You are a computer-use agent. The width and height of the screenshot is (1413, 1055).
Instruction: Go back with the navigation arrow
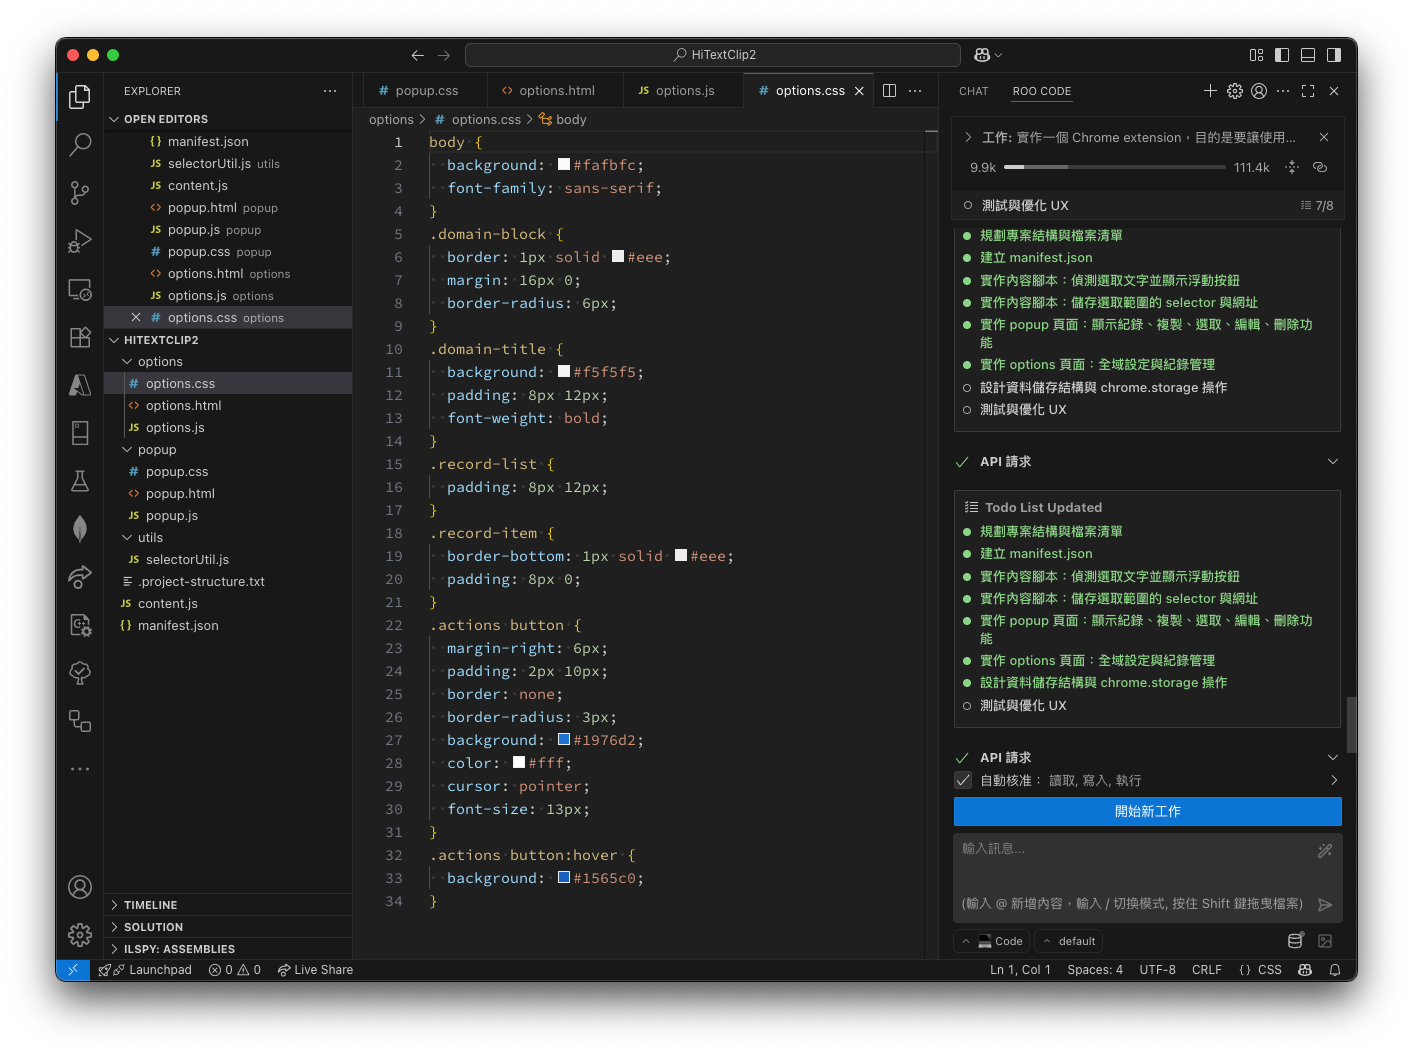pos(418,55)
